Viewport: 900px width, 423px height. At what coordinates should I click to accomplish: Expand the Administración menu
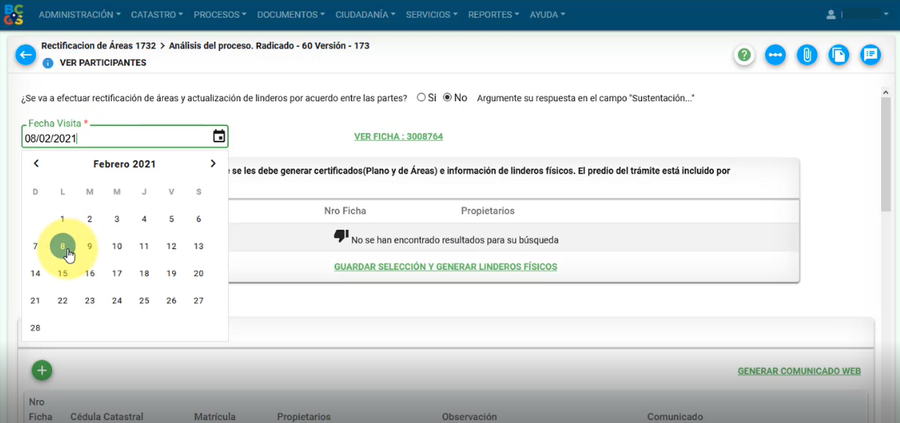[x=79, y=15]
